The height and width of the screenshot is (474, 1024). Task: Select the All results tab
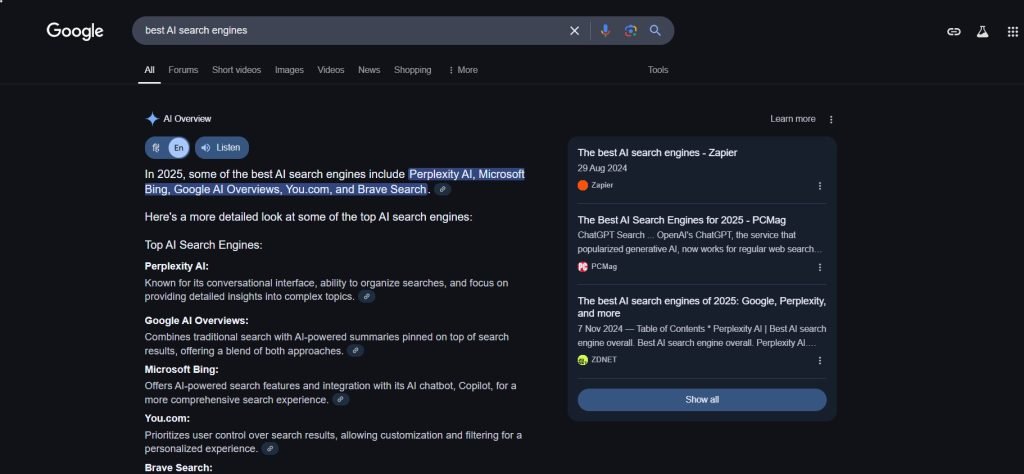pos(150,70)
